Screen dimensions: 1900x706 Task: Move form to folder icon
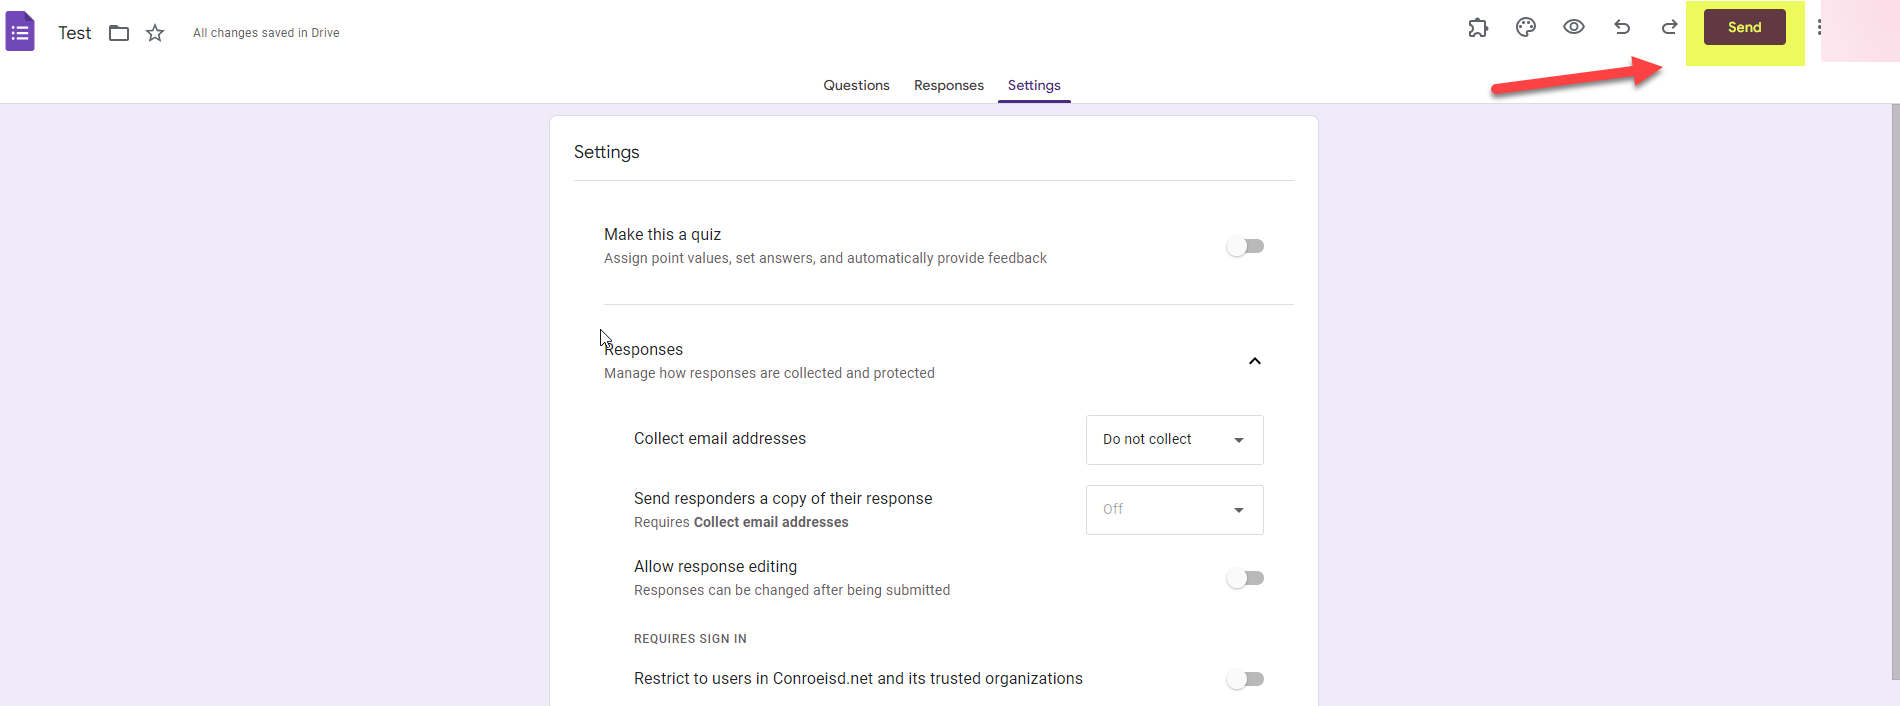(119, 33)
